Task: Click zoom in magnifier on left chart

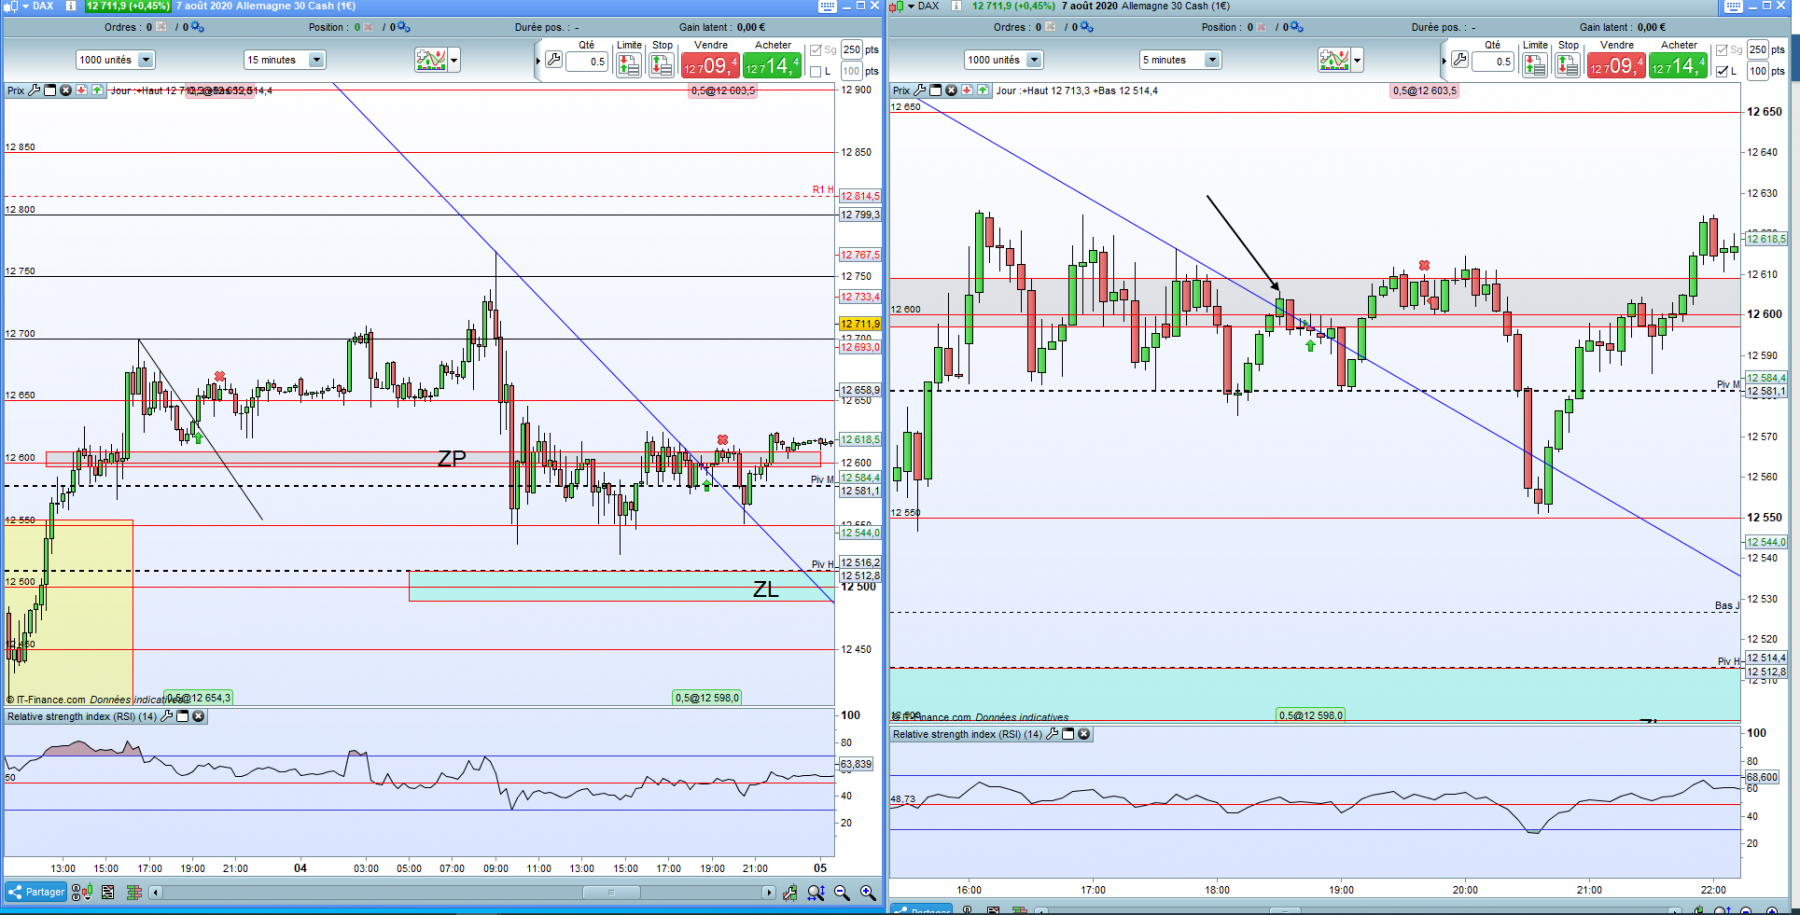Action: pos(868,892)
